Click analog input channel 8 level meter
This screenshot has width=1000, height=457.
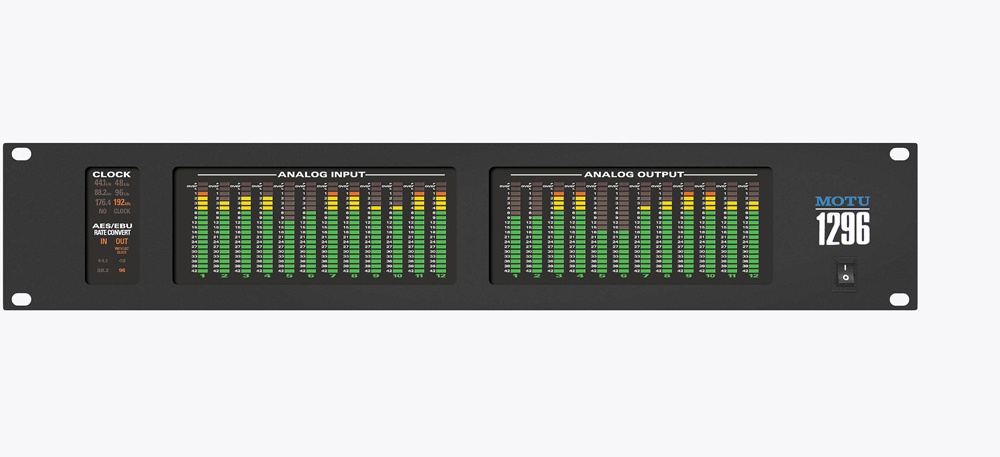click(x=354, y=228)
